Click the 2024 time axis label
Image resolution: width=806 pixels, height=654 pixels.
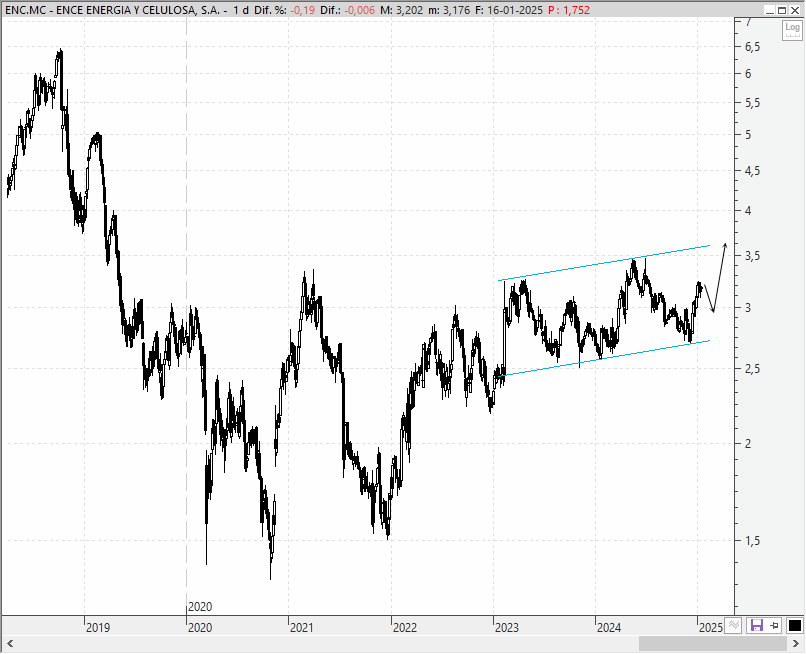click(609, 628)
